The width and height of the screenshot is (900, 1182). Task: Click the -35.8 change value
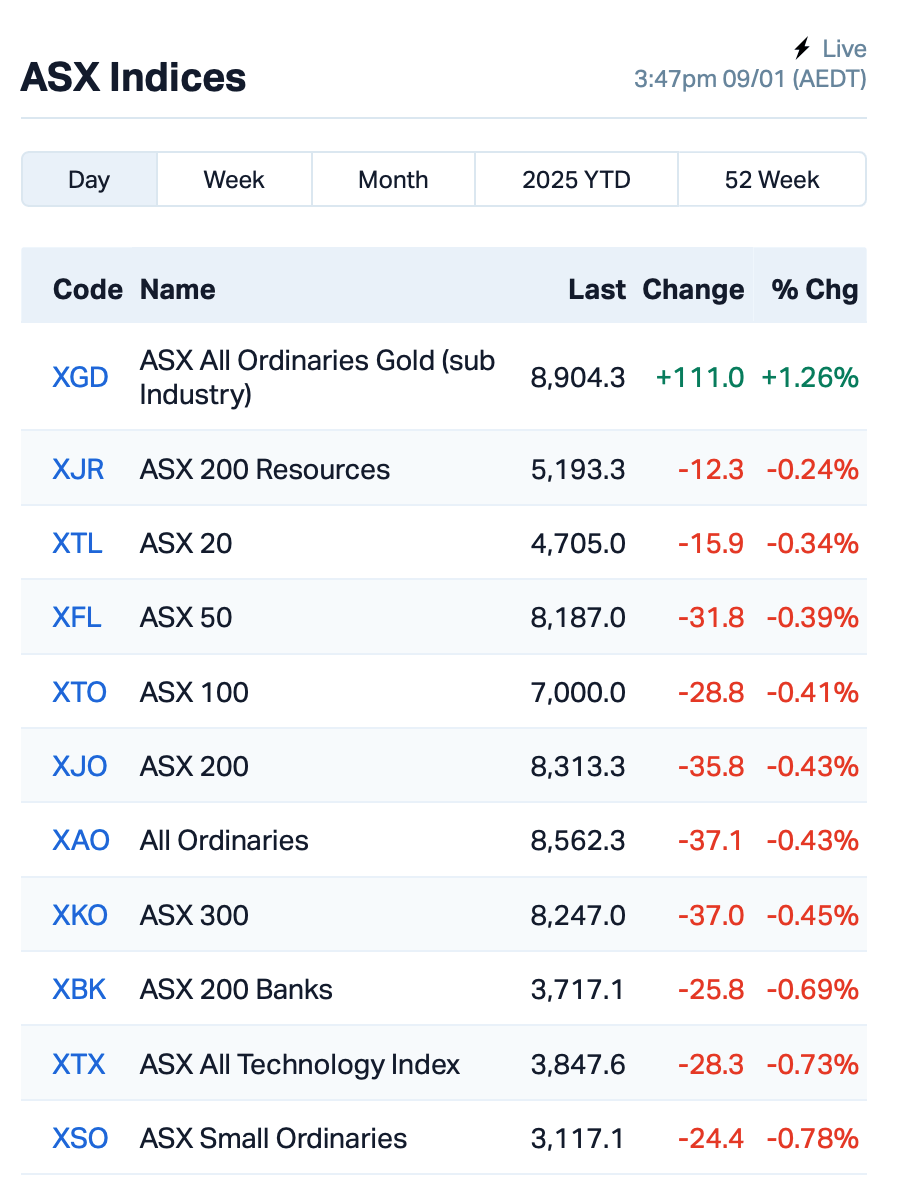pos(711,766)
